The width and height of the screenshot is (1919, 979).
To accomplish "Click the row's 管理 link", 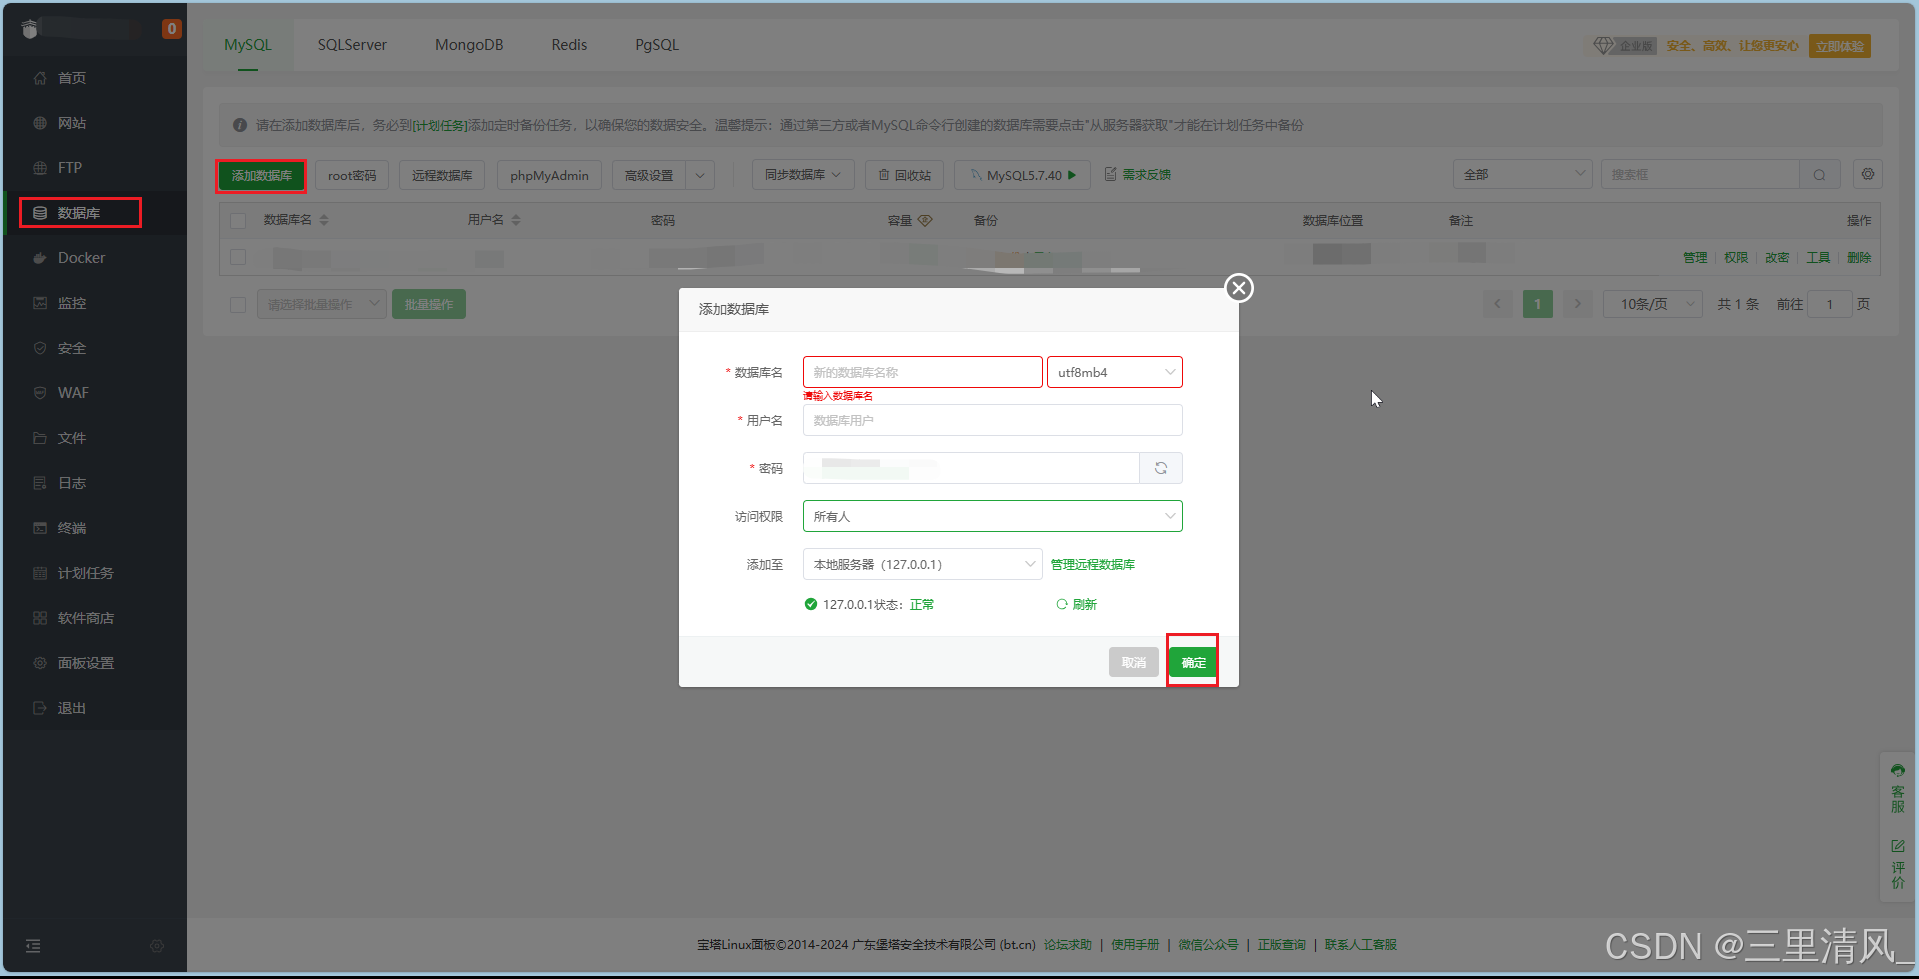I will coord(1695,258).
